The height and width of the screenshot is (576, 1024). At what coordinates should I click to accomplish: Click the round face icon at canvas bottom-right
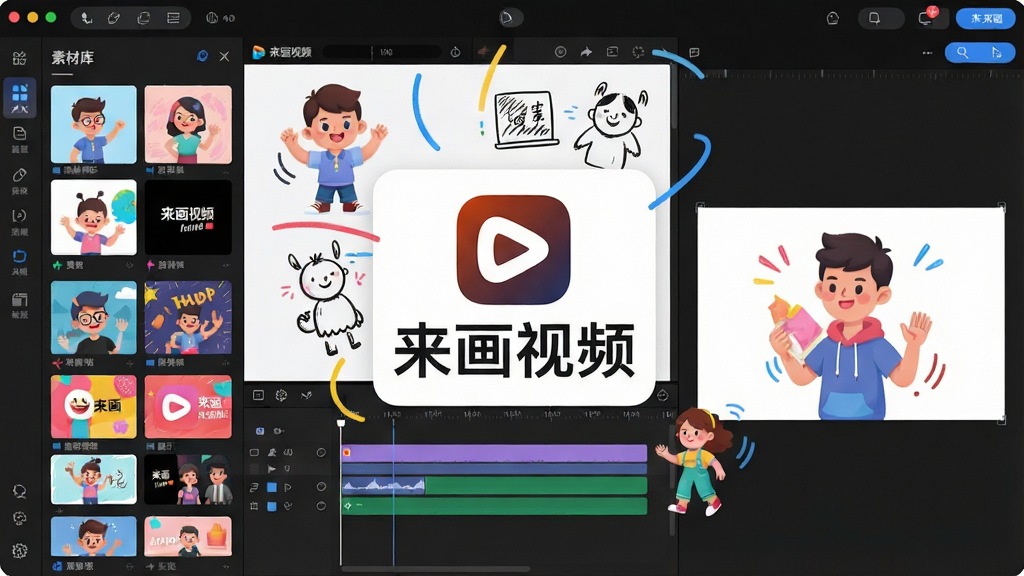(x=662, y=395)
